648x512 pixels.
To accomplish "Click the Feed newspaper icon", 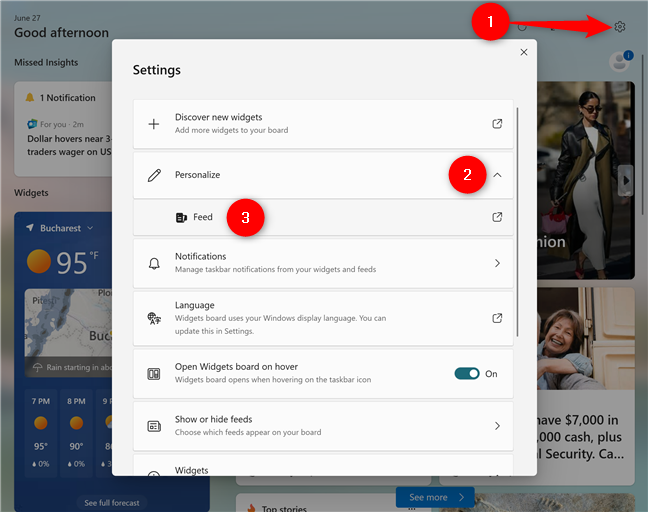I will 181,217.
